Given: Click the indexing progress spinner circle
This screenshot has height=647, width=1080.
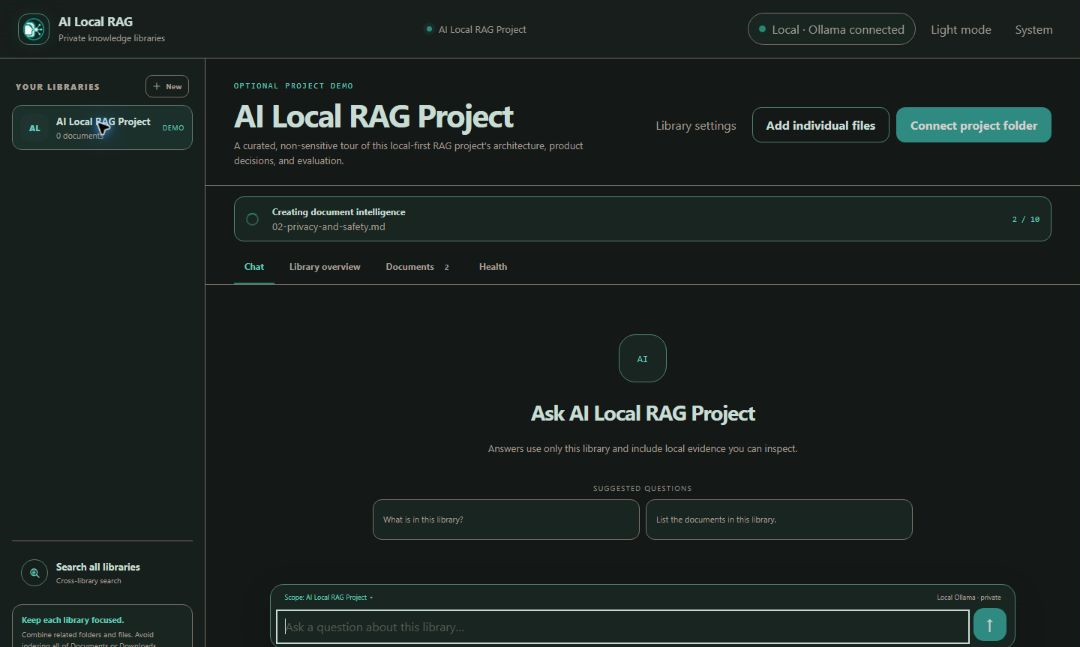Looking at the screenshot, I should (x=252, y=219).
